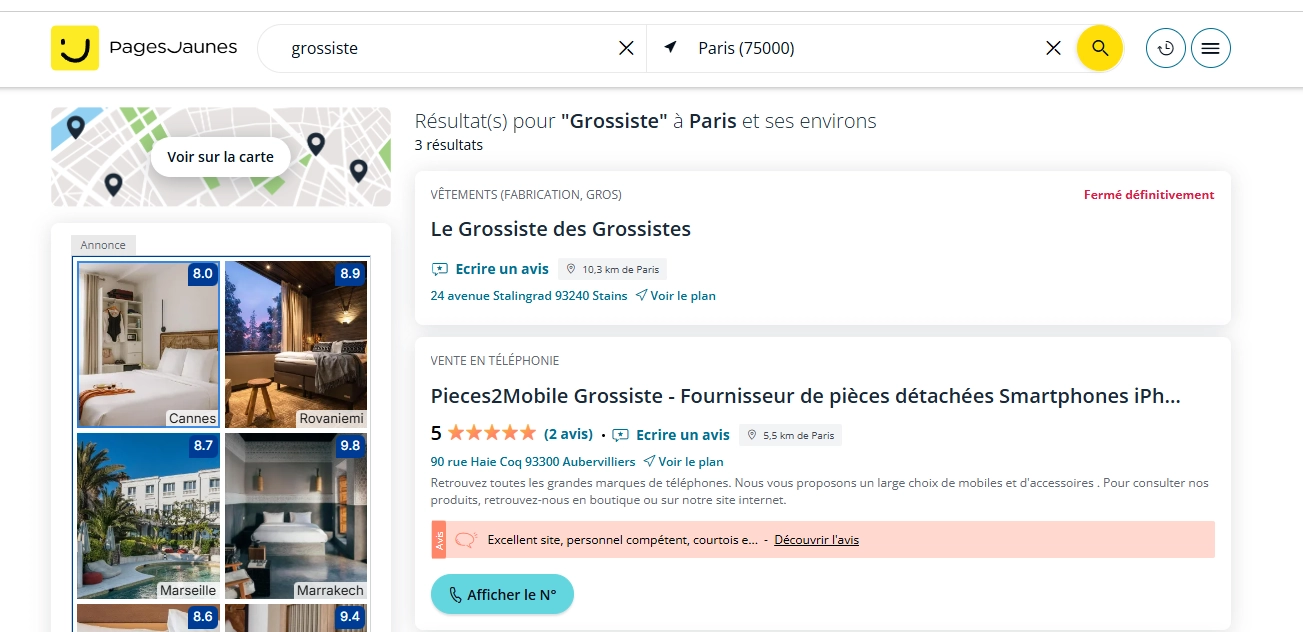Reveal the phone number with "Afficher le N°"

coord(502,594)
